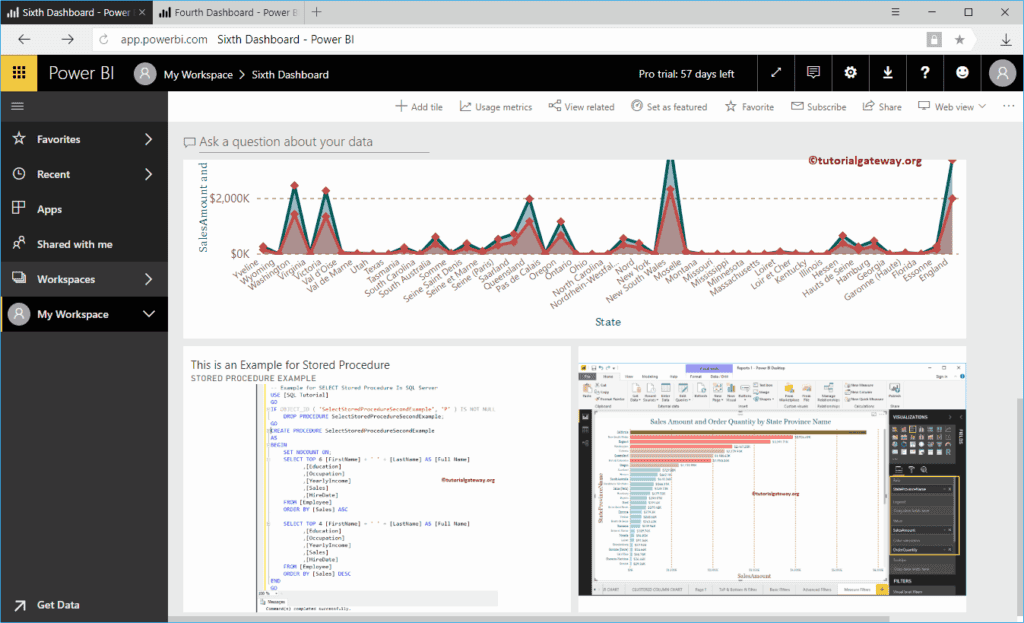Reload the page with refresh icon
The height and width of the screenshot is (623, 1024).
pos(104,40)
